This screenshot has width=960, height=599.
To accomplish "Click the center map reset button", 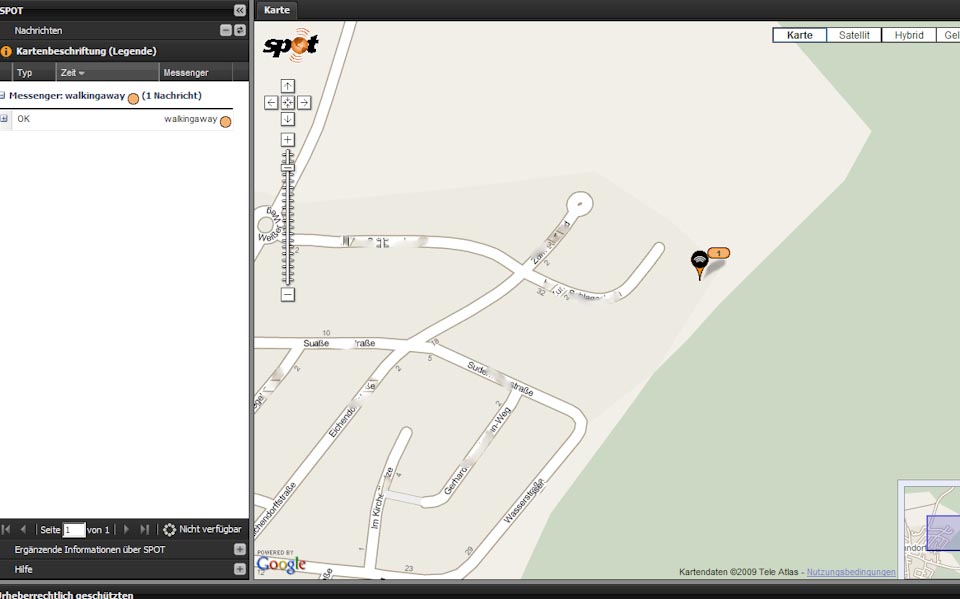I will (x=288, y=102).
